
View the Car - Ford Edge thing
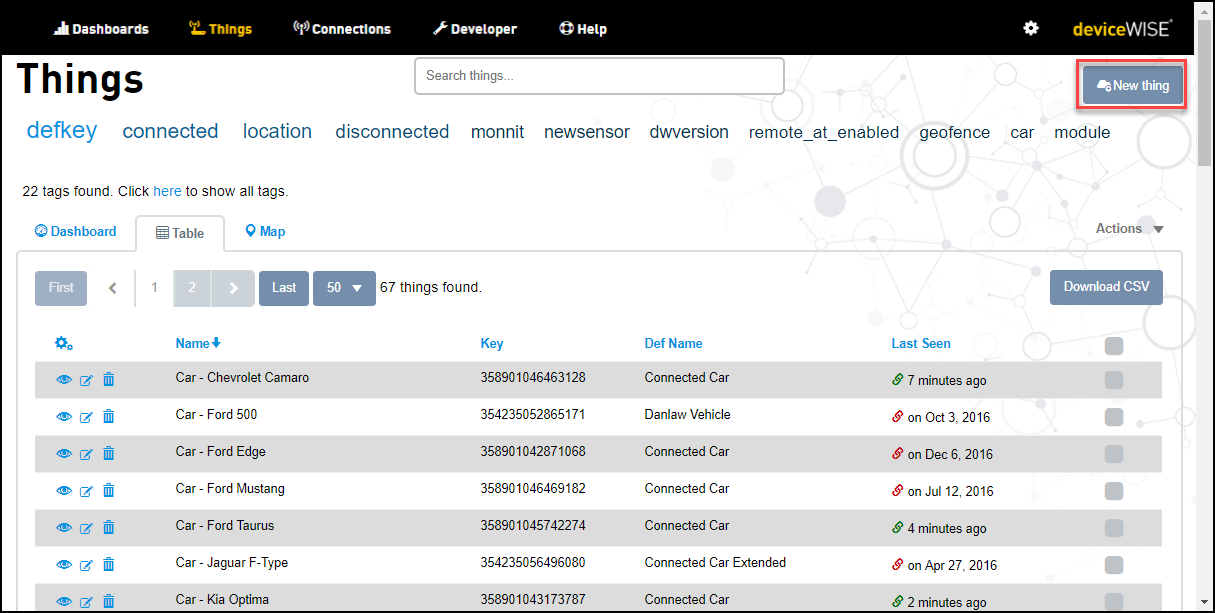click(64, 454)
